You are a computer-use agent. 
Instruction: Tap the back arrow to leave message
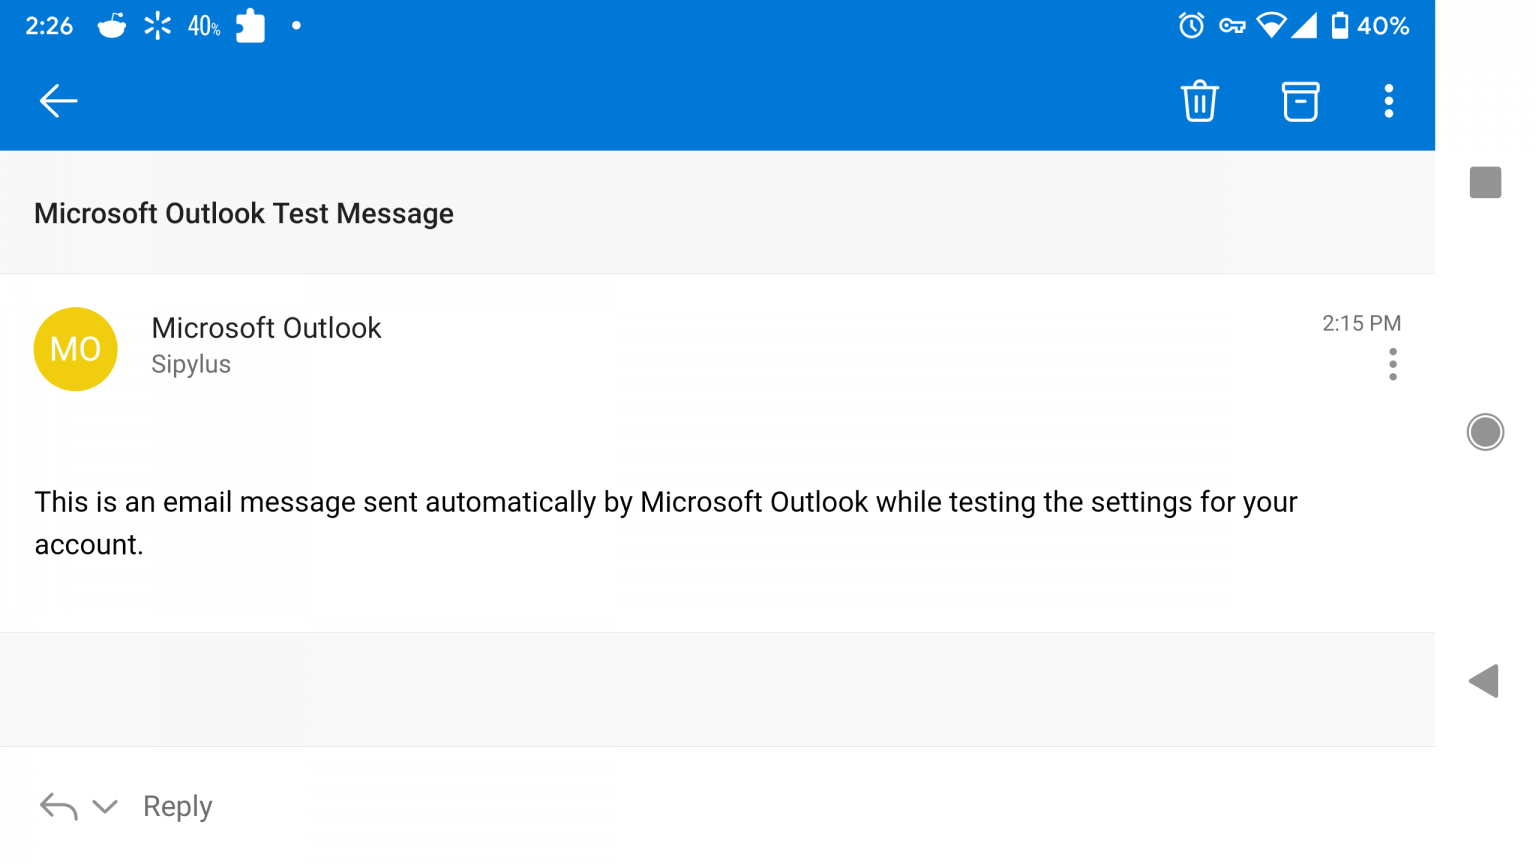coord(58,101)
